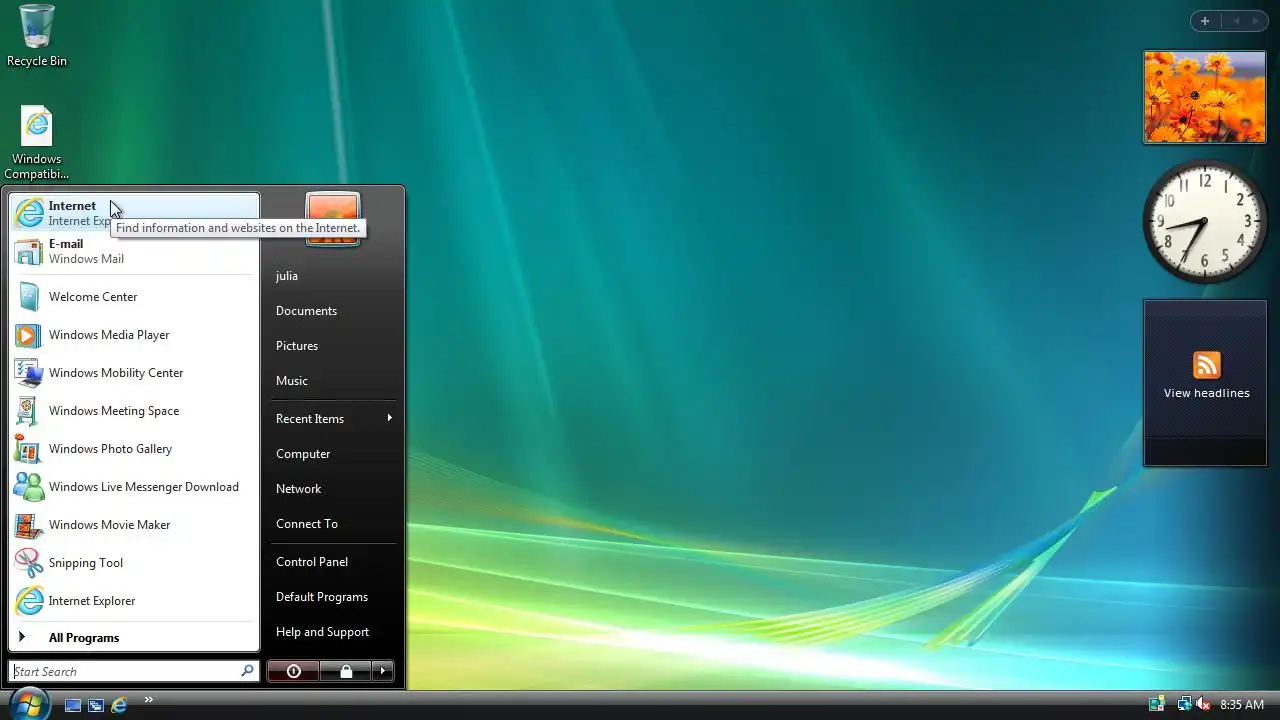Launch Internet Explorer from Quick Launch
The image size is (1280, 720).
pyautogui.click(x=119, y=705)
